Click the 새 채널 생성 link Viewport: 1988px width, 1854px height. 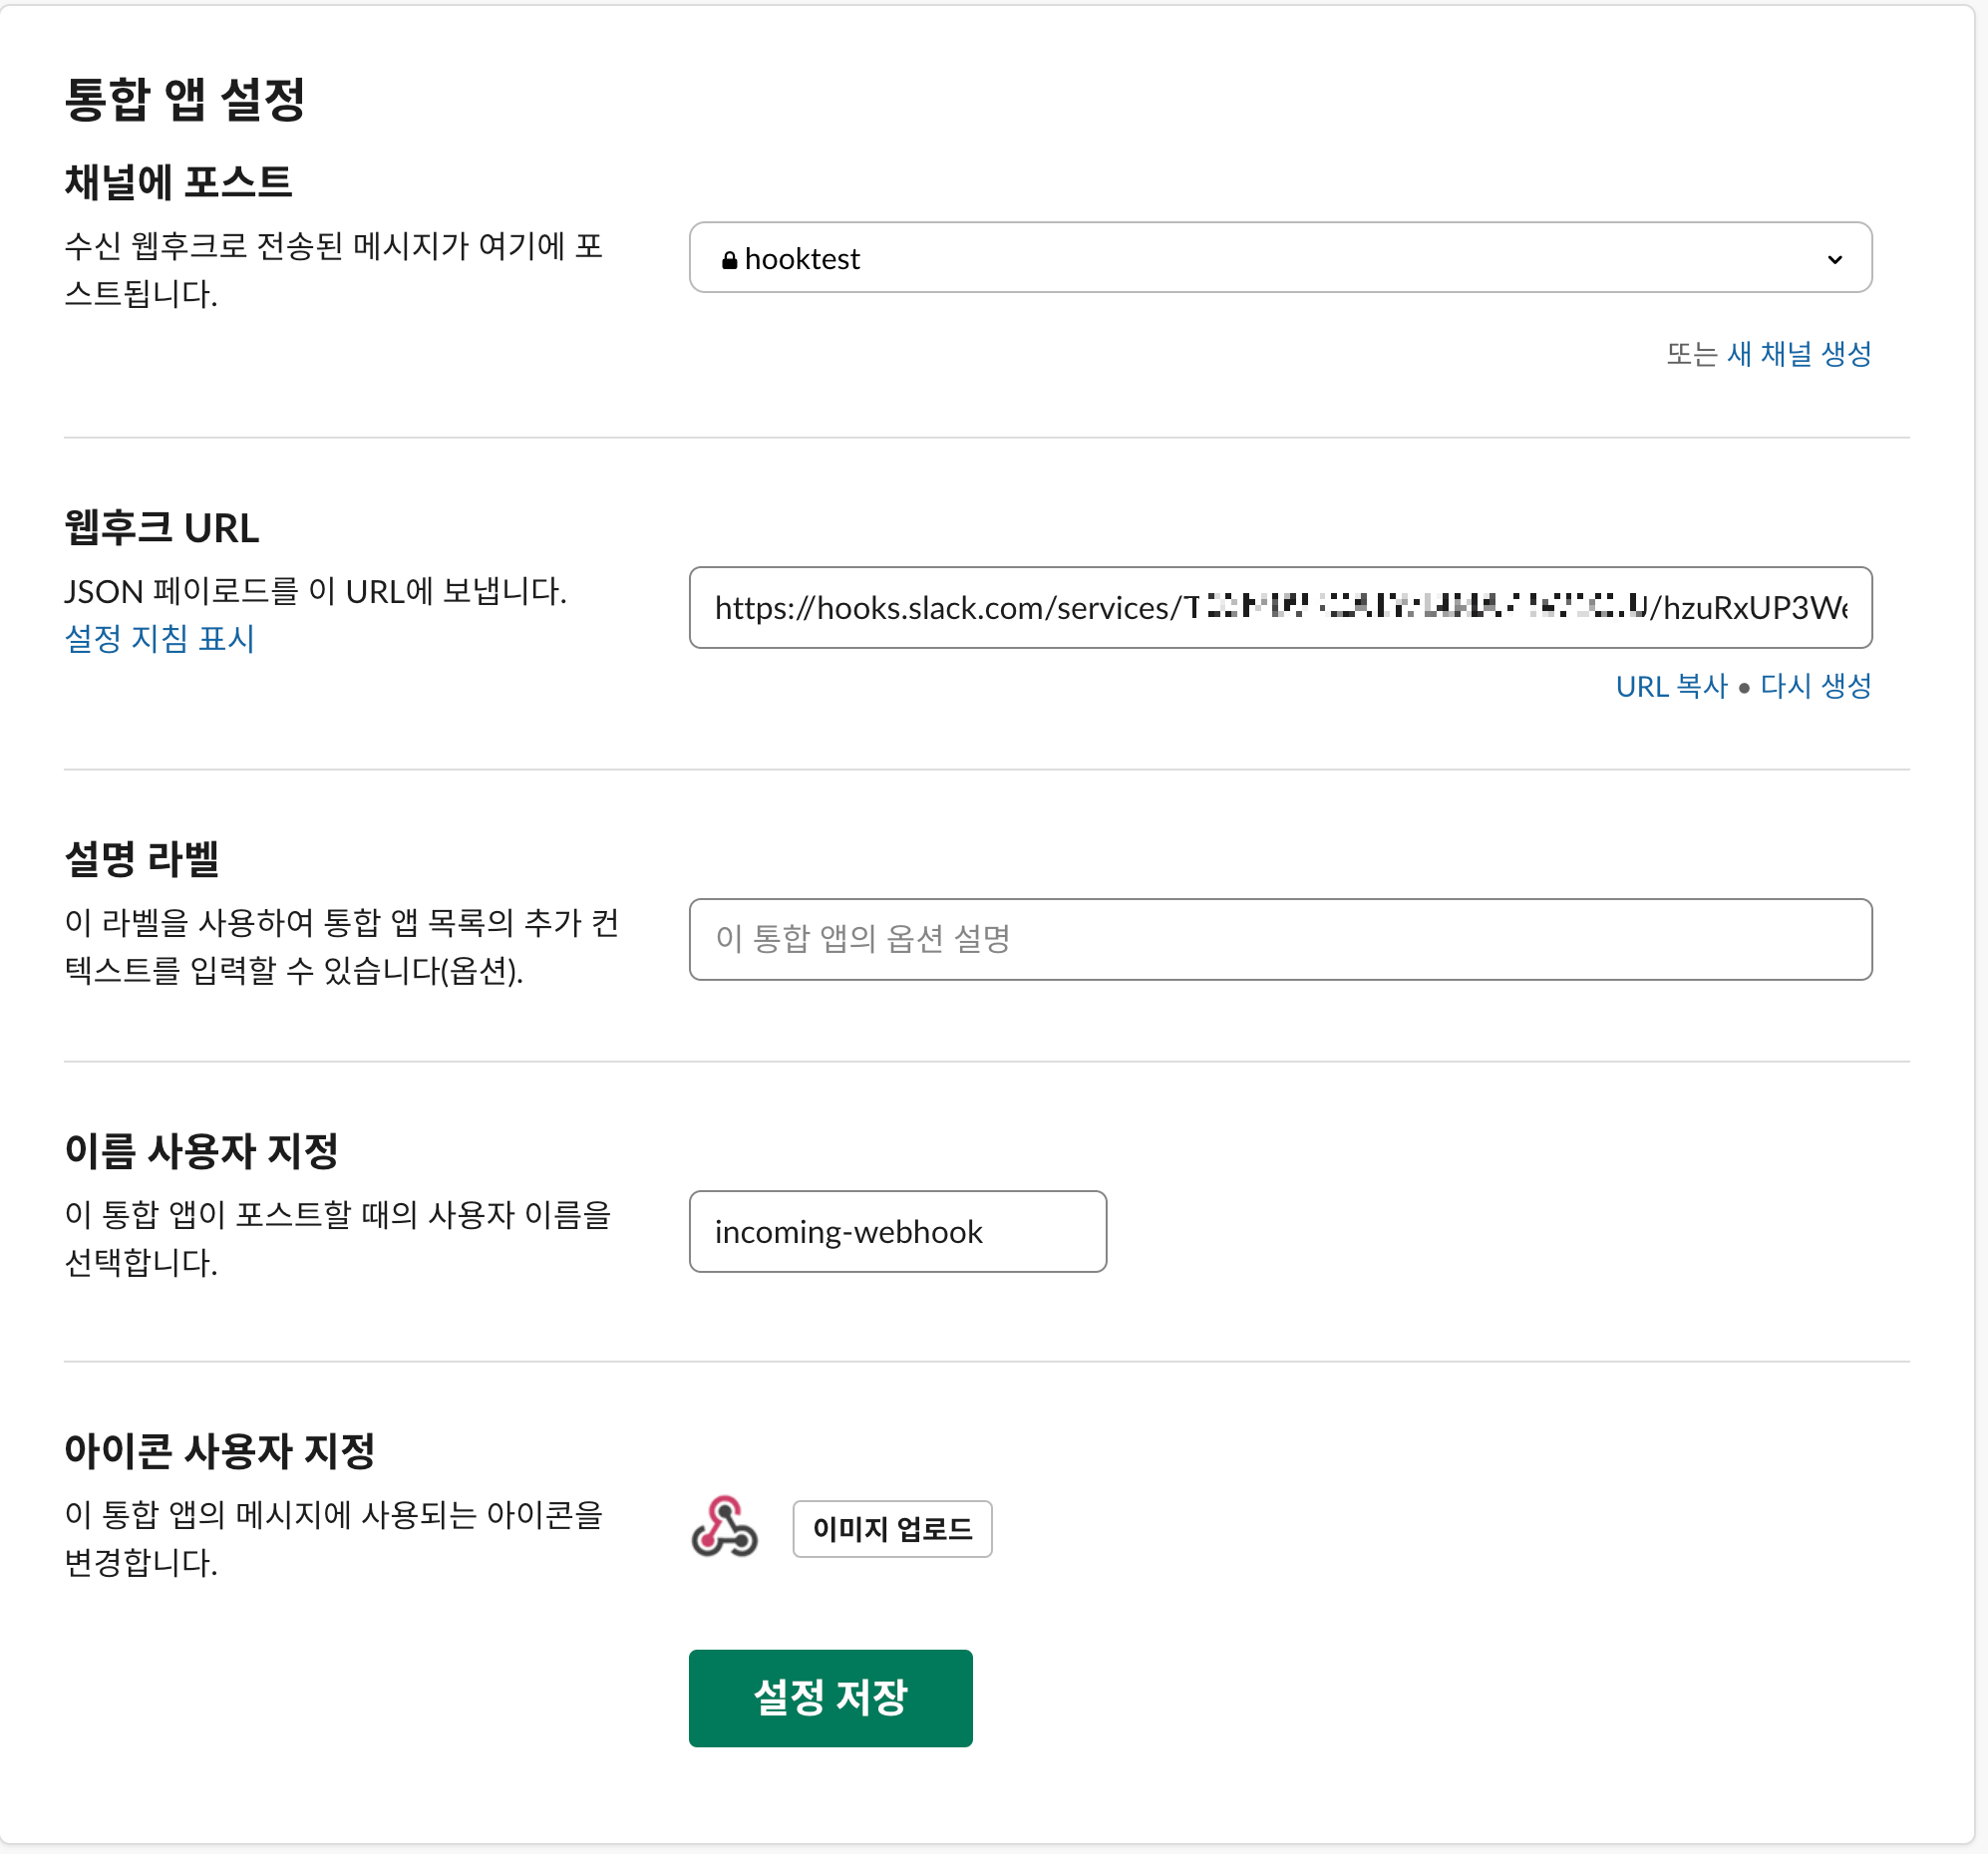pos(1798,353)
